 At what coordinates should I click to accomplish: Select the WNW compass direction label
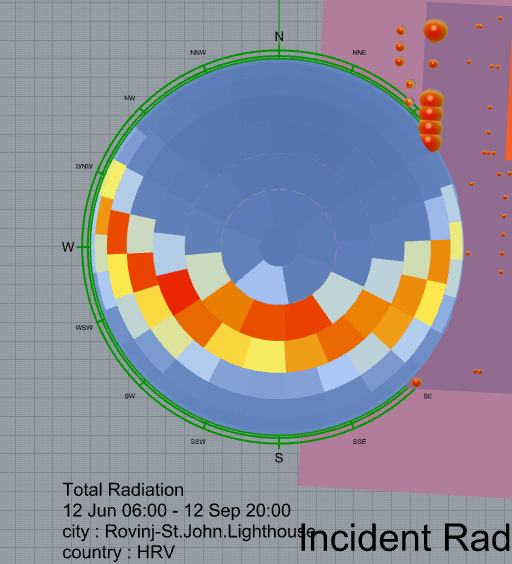tap(84, 167)
